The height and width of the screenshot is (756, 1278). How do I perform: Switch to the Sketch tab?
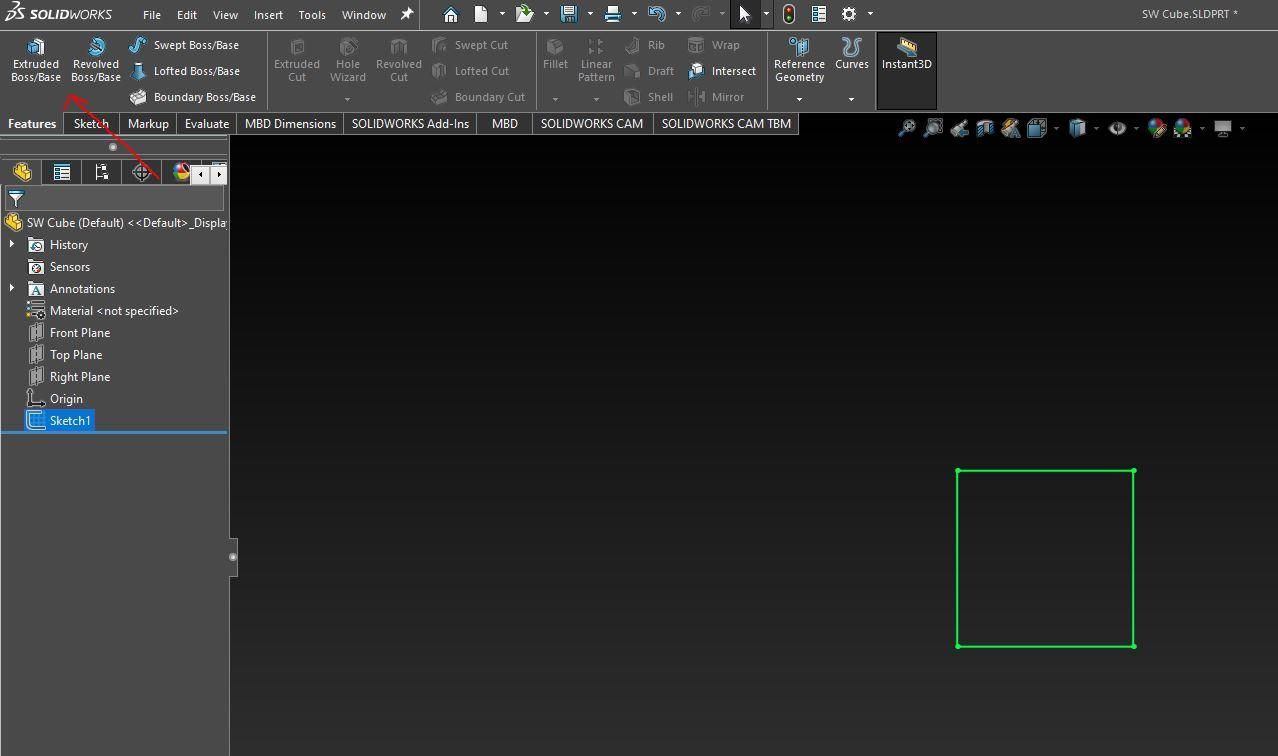coord(90,123)
